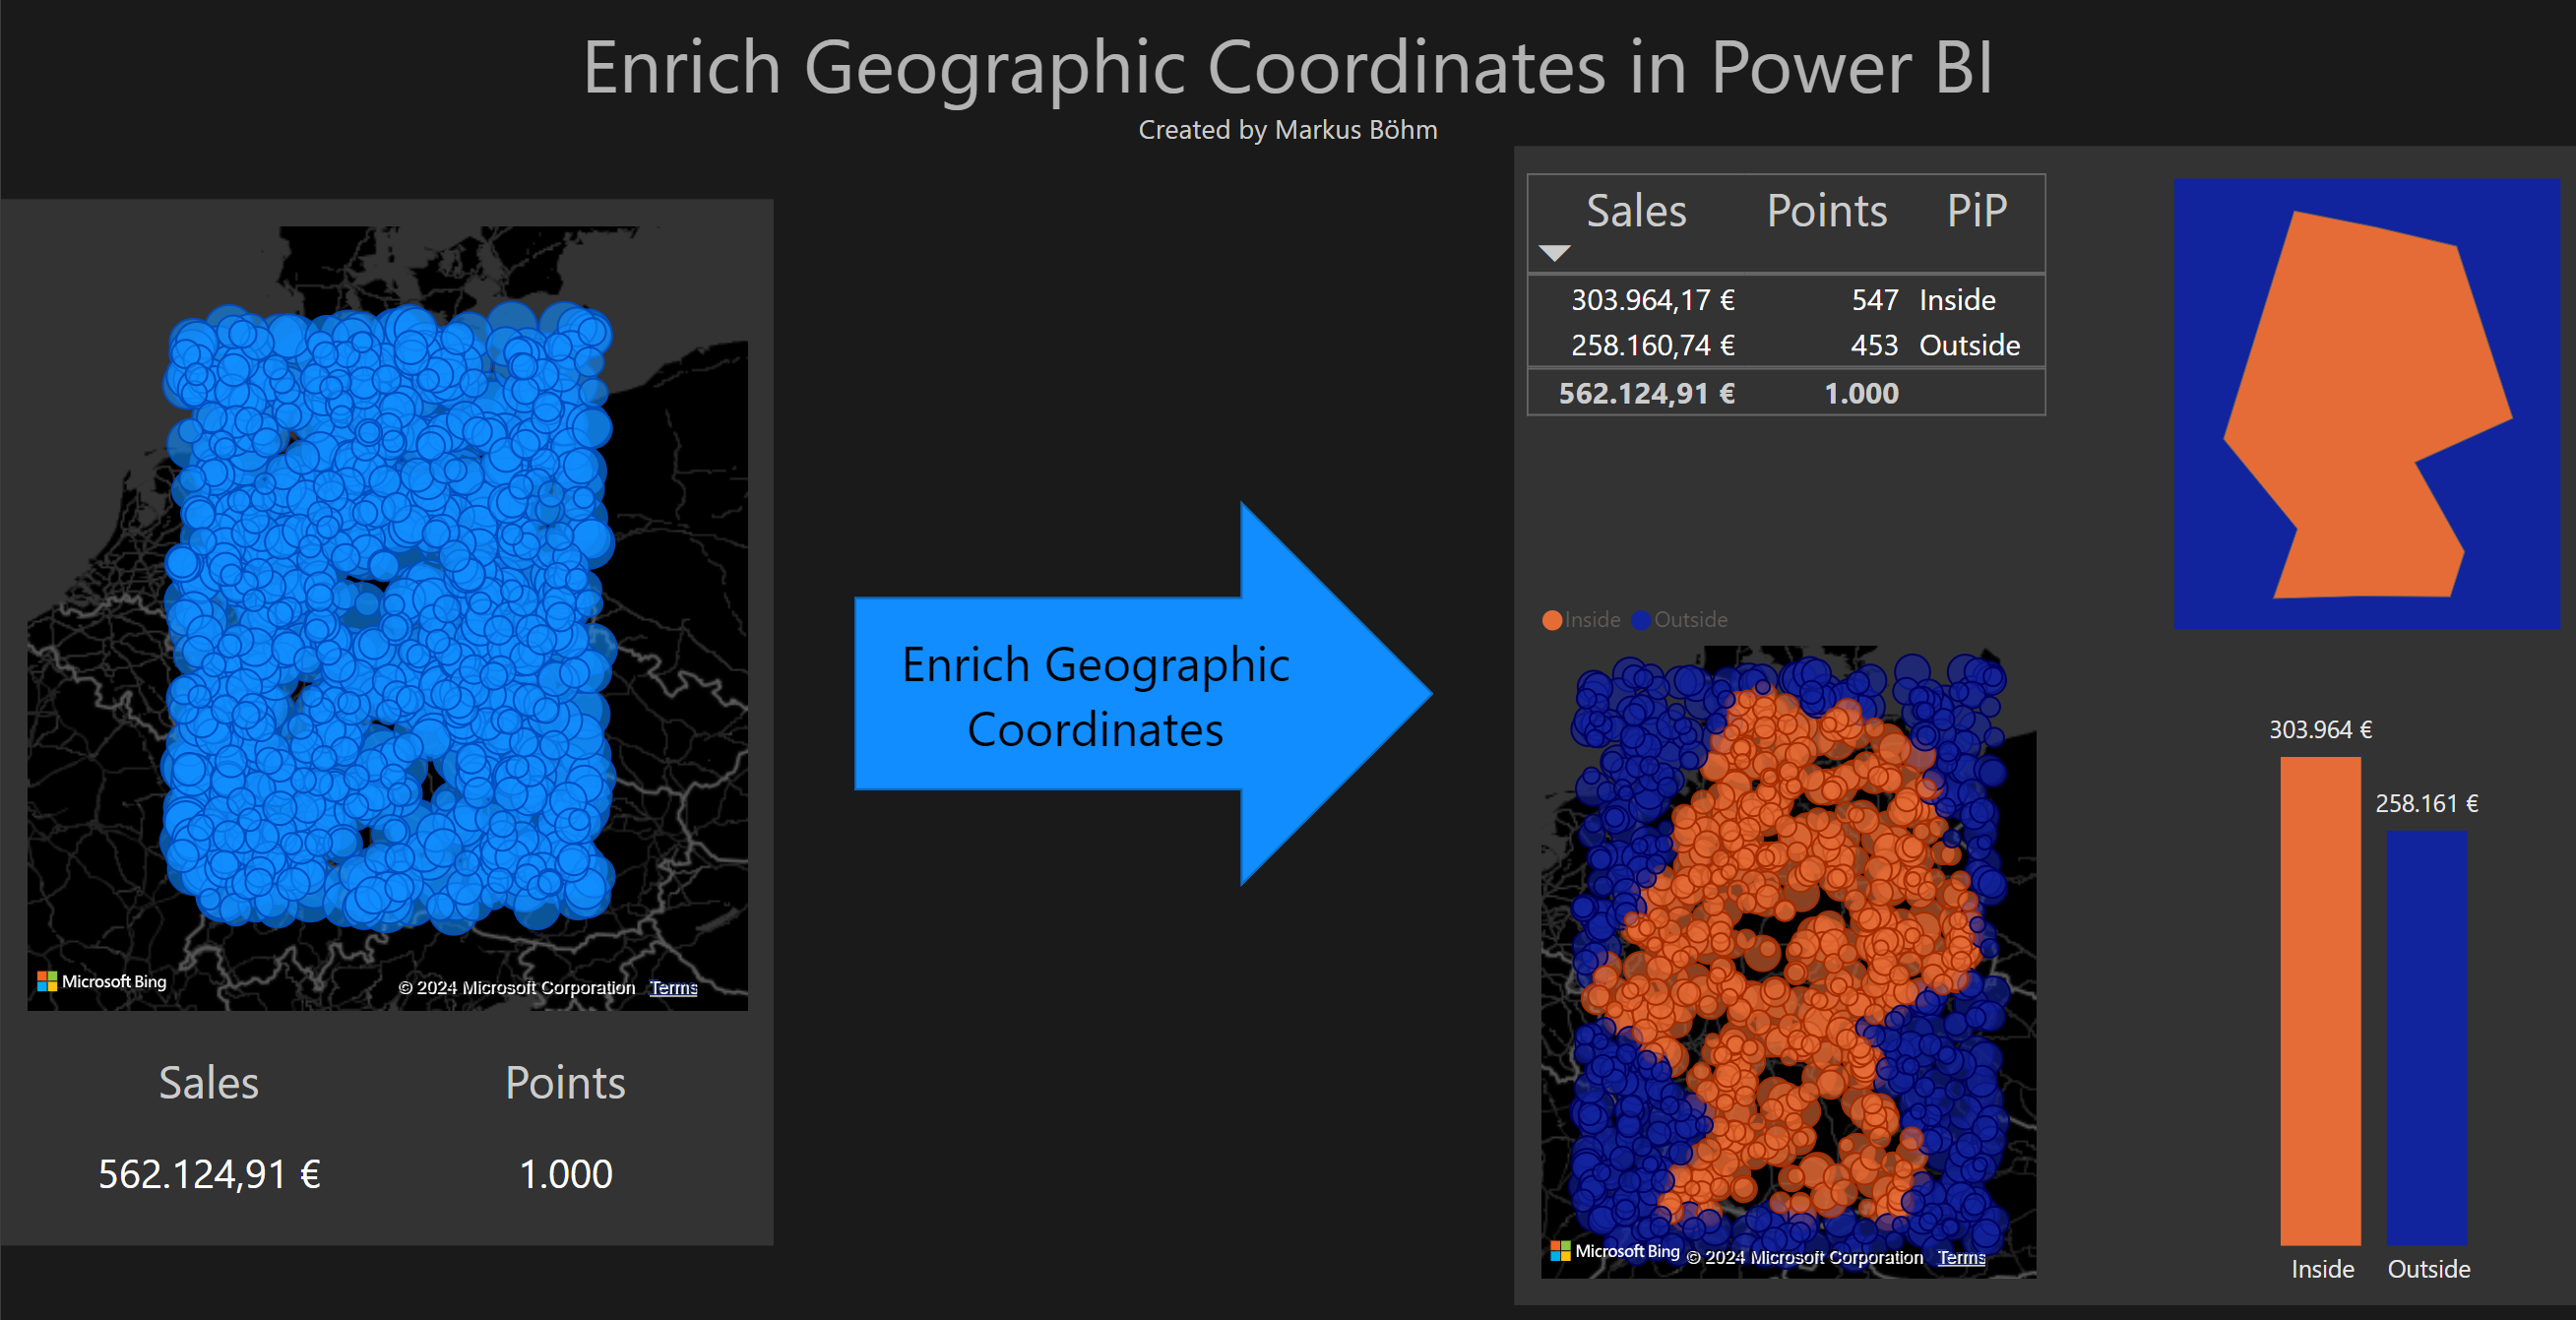The width and height of the screenshot is (2576, 1320).
Task: Select the 258.160,74 € sales cell
Action: click(x=1653, y=345)
